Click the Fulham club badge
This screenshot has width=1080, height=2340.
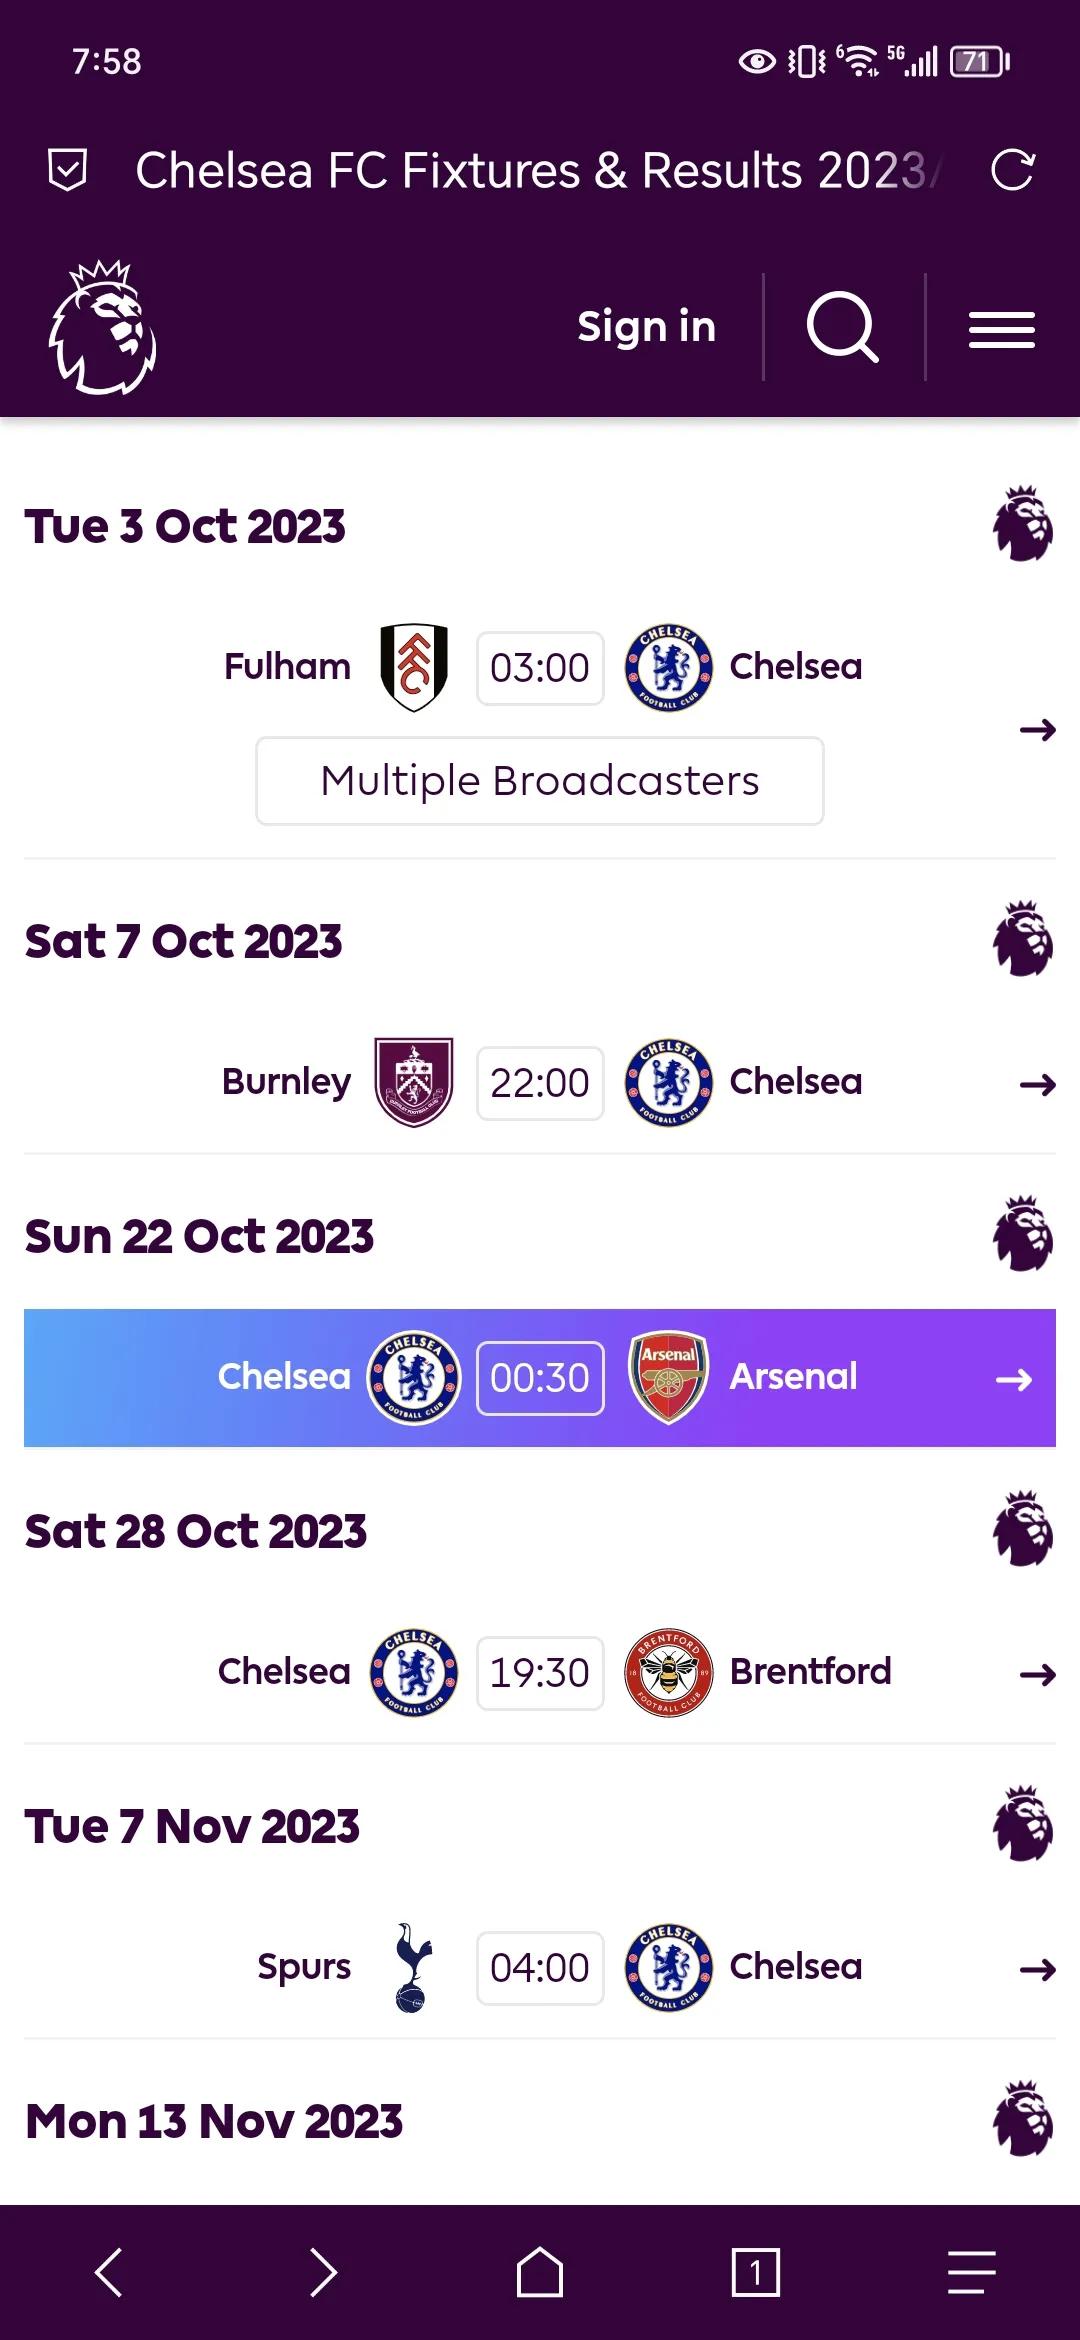pos(413,667)
